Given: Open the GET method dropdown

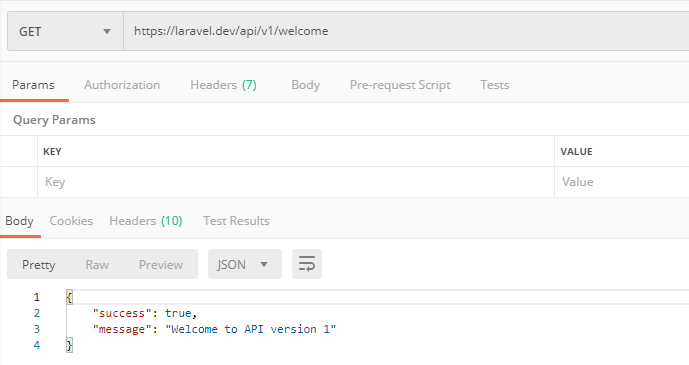Looking at the screenshot, I should (65, 31).
